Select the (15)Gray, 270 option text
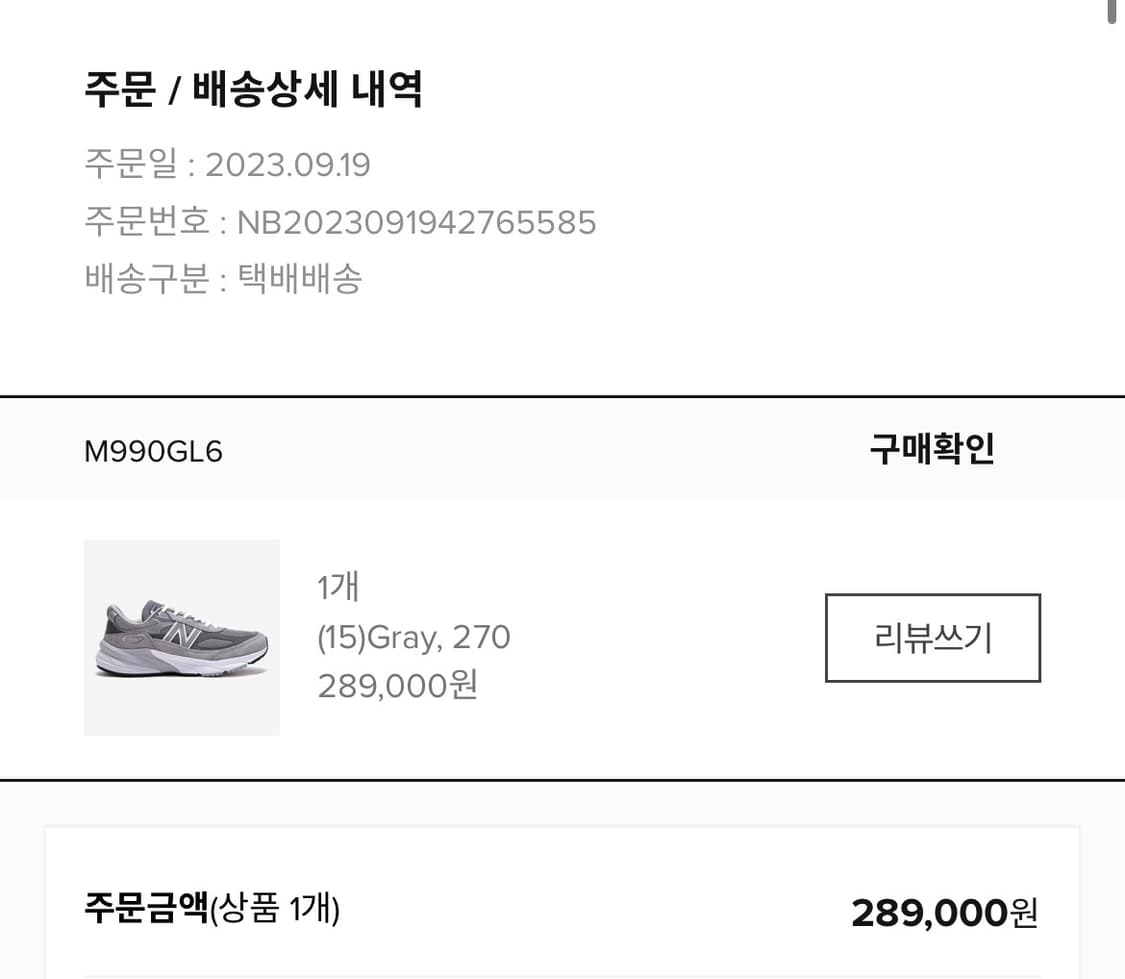Image resolution: width=1125 pixels, height=979 pixels. tap(413, 637)
